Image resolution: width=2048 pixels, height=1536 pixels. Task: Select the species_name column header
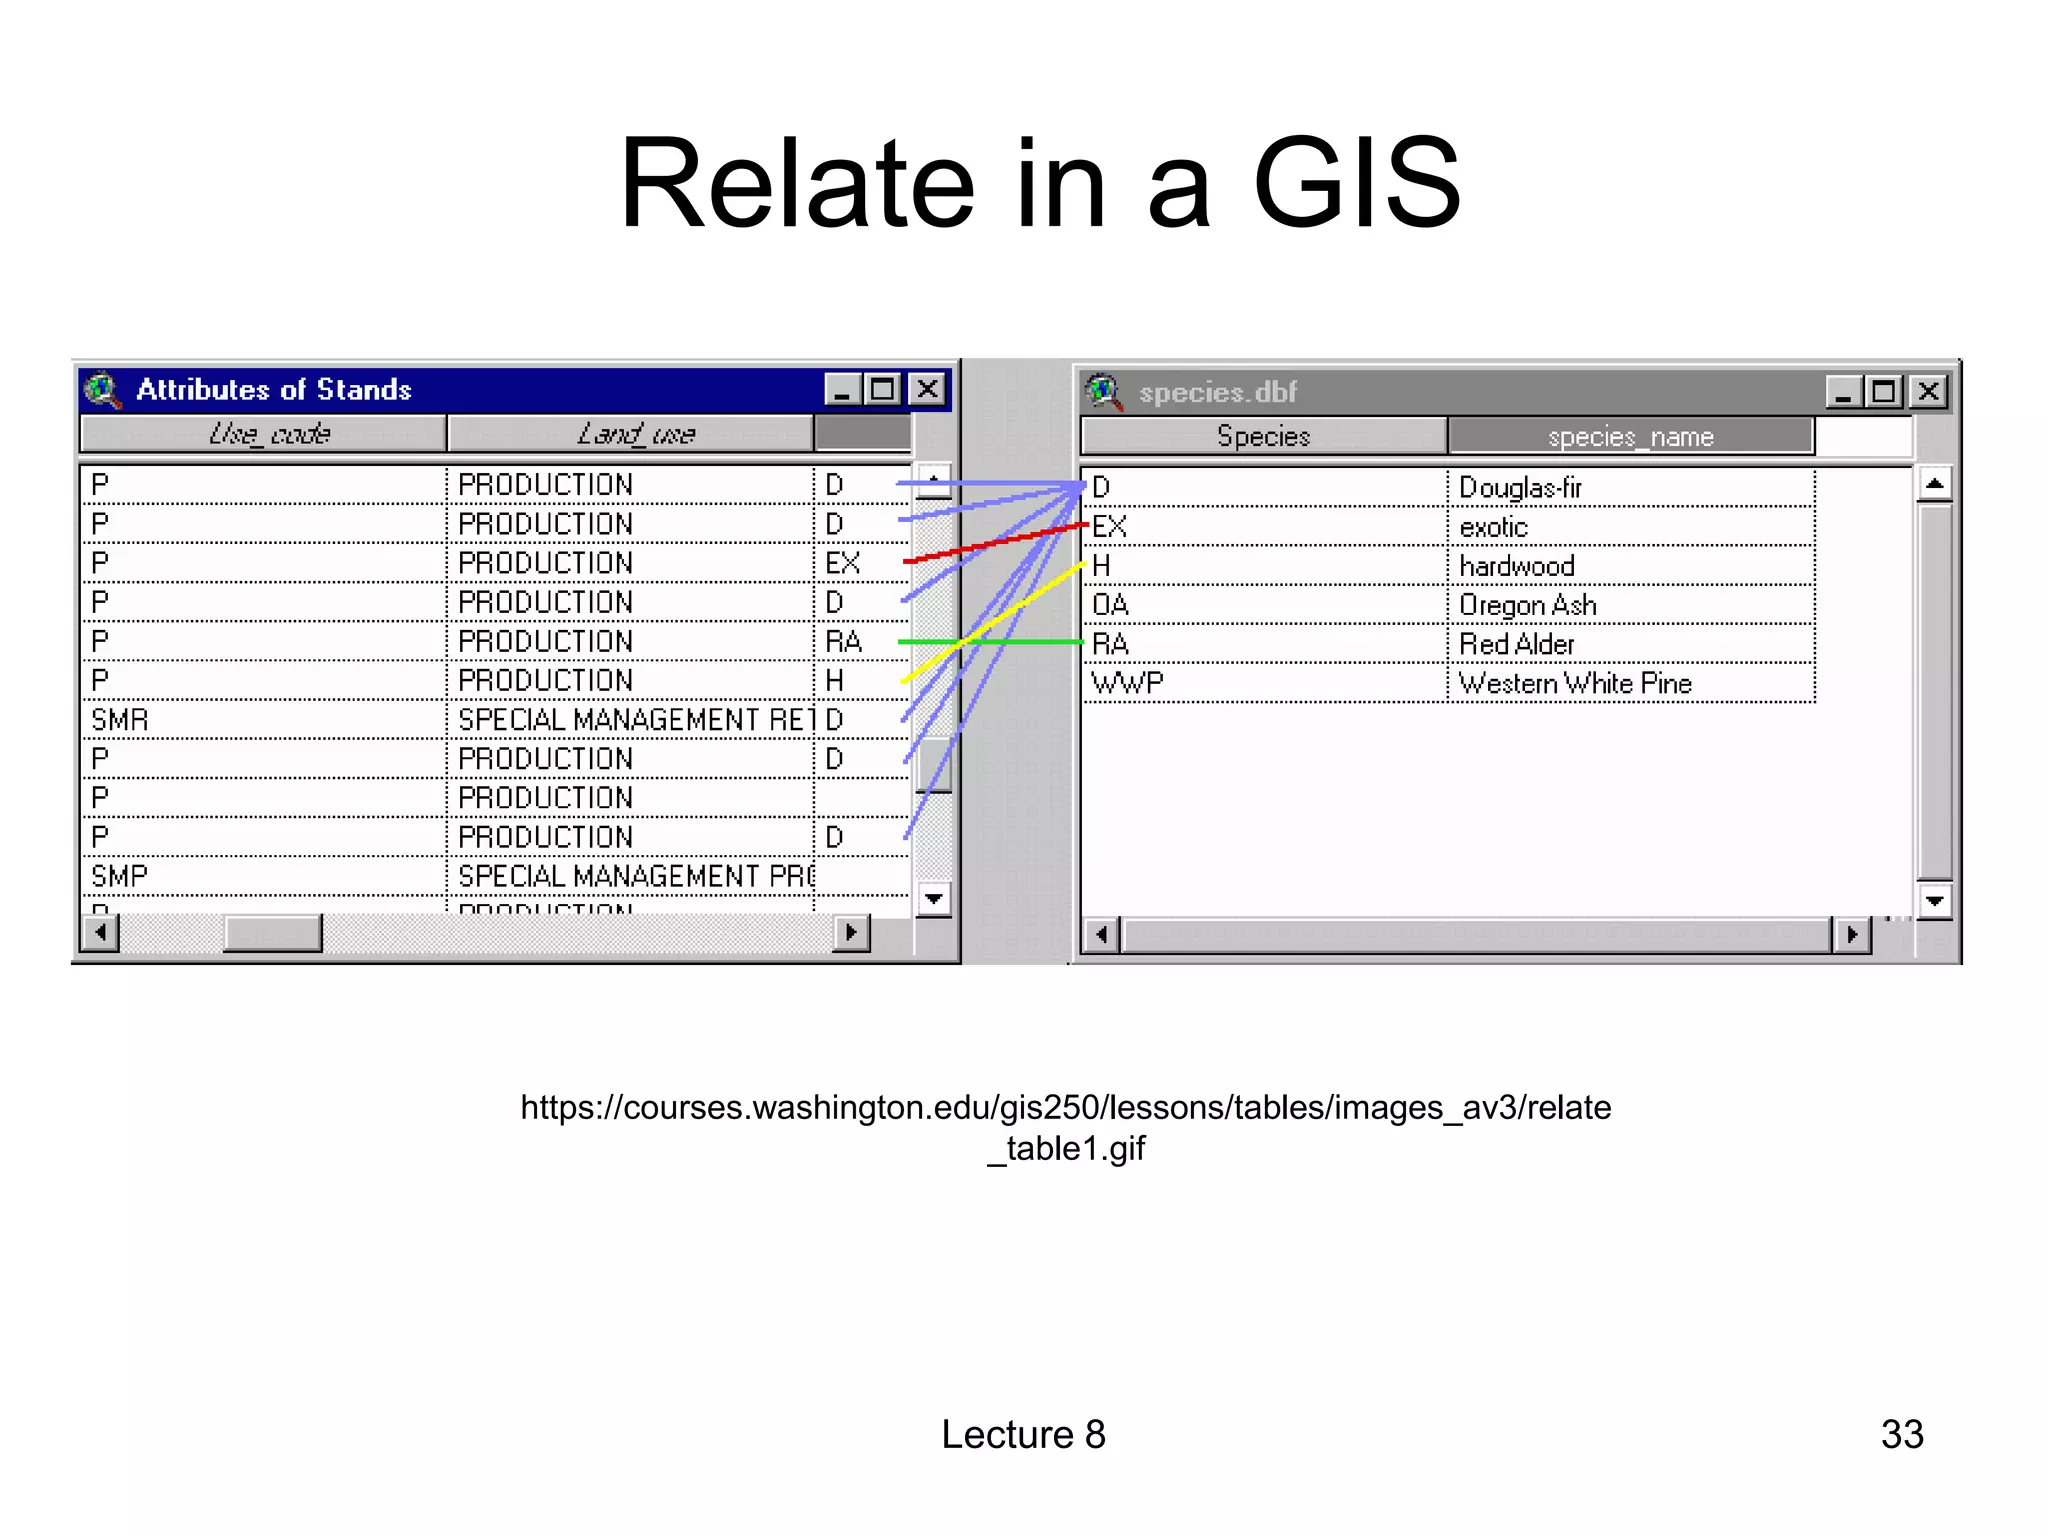pyautogui.click(x=1631, y=436)
